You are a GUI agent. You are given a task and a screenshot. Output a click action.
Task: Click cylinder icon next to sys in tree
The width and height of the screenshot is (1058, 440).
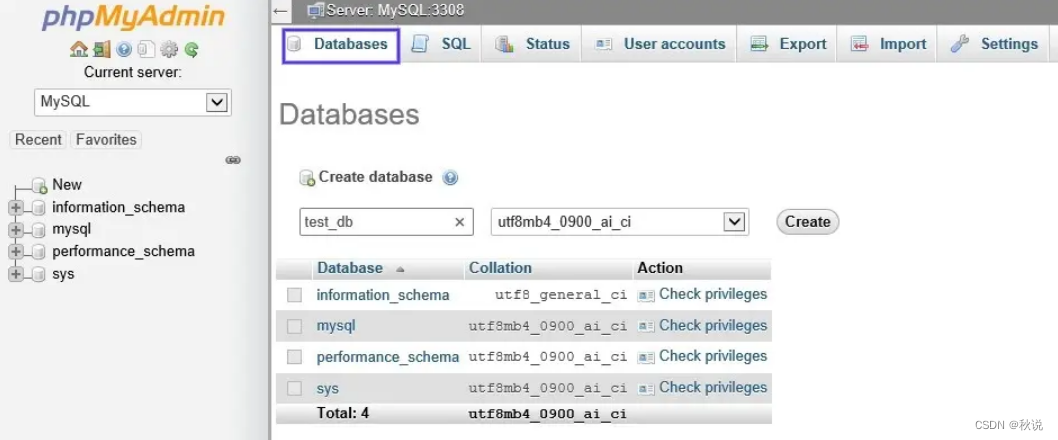[x=38, y=275]
